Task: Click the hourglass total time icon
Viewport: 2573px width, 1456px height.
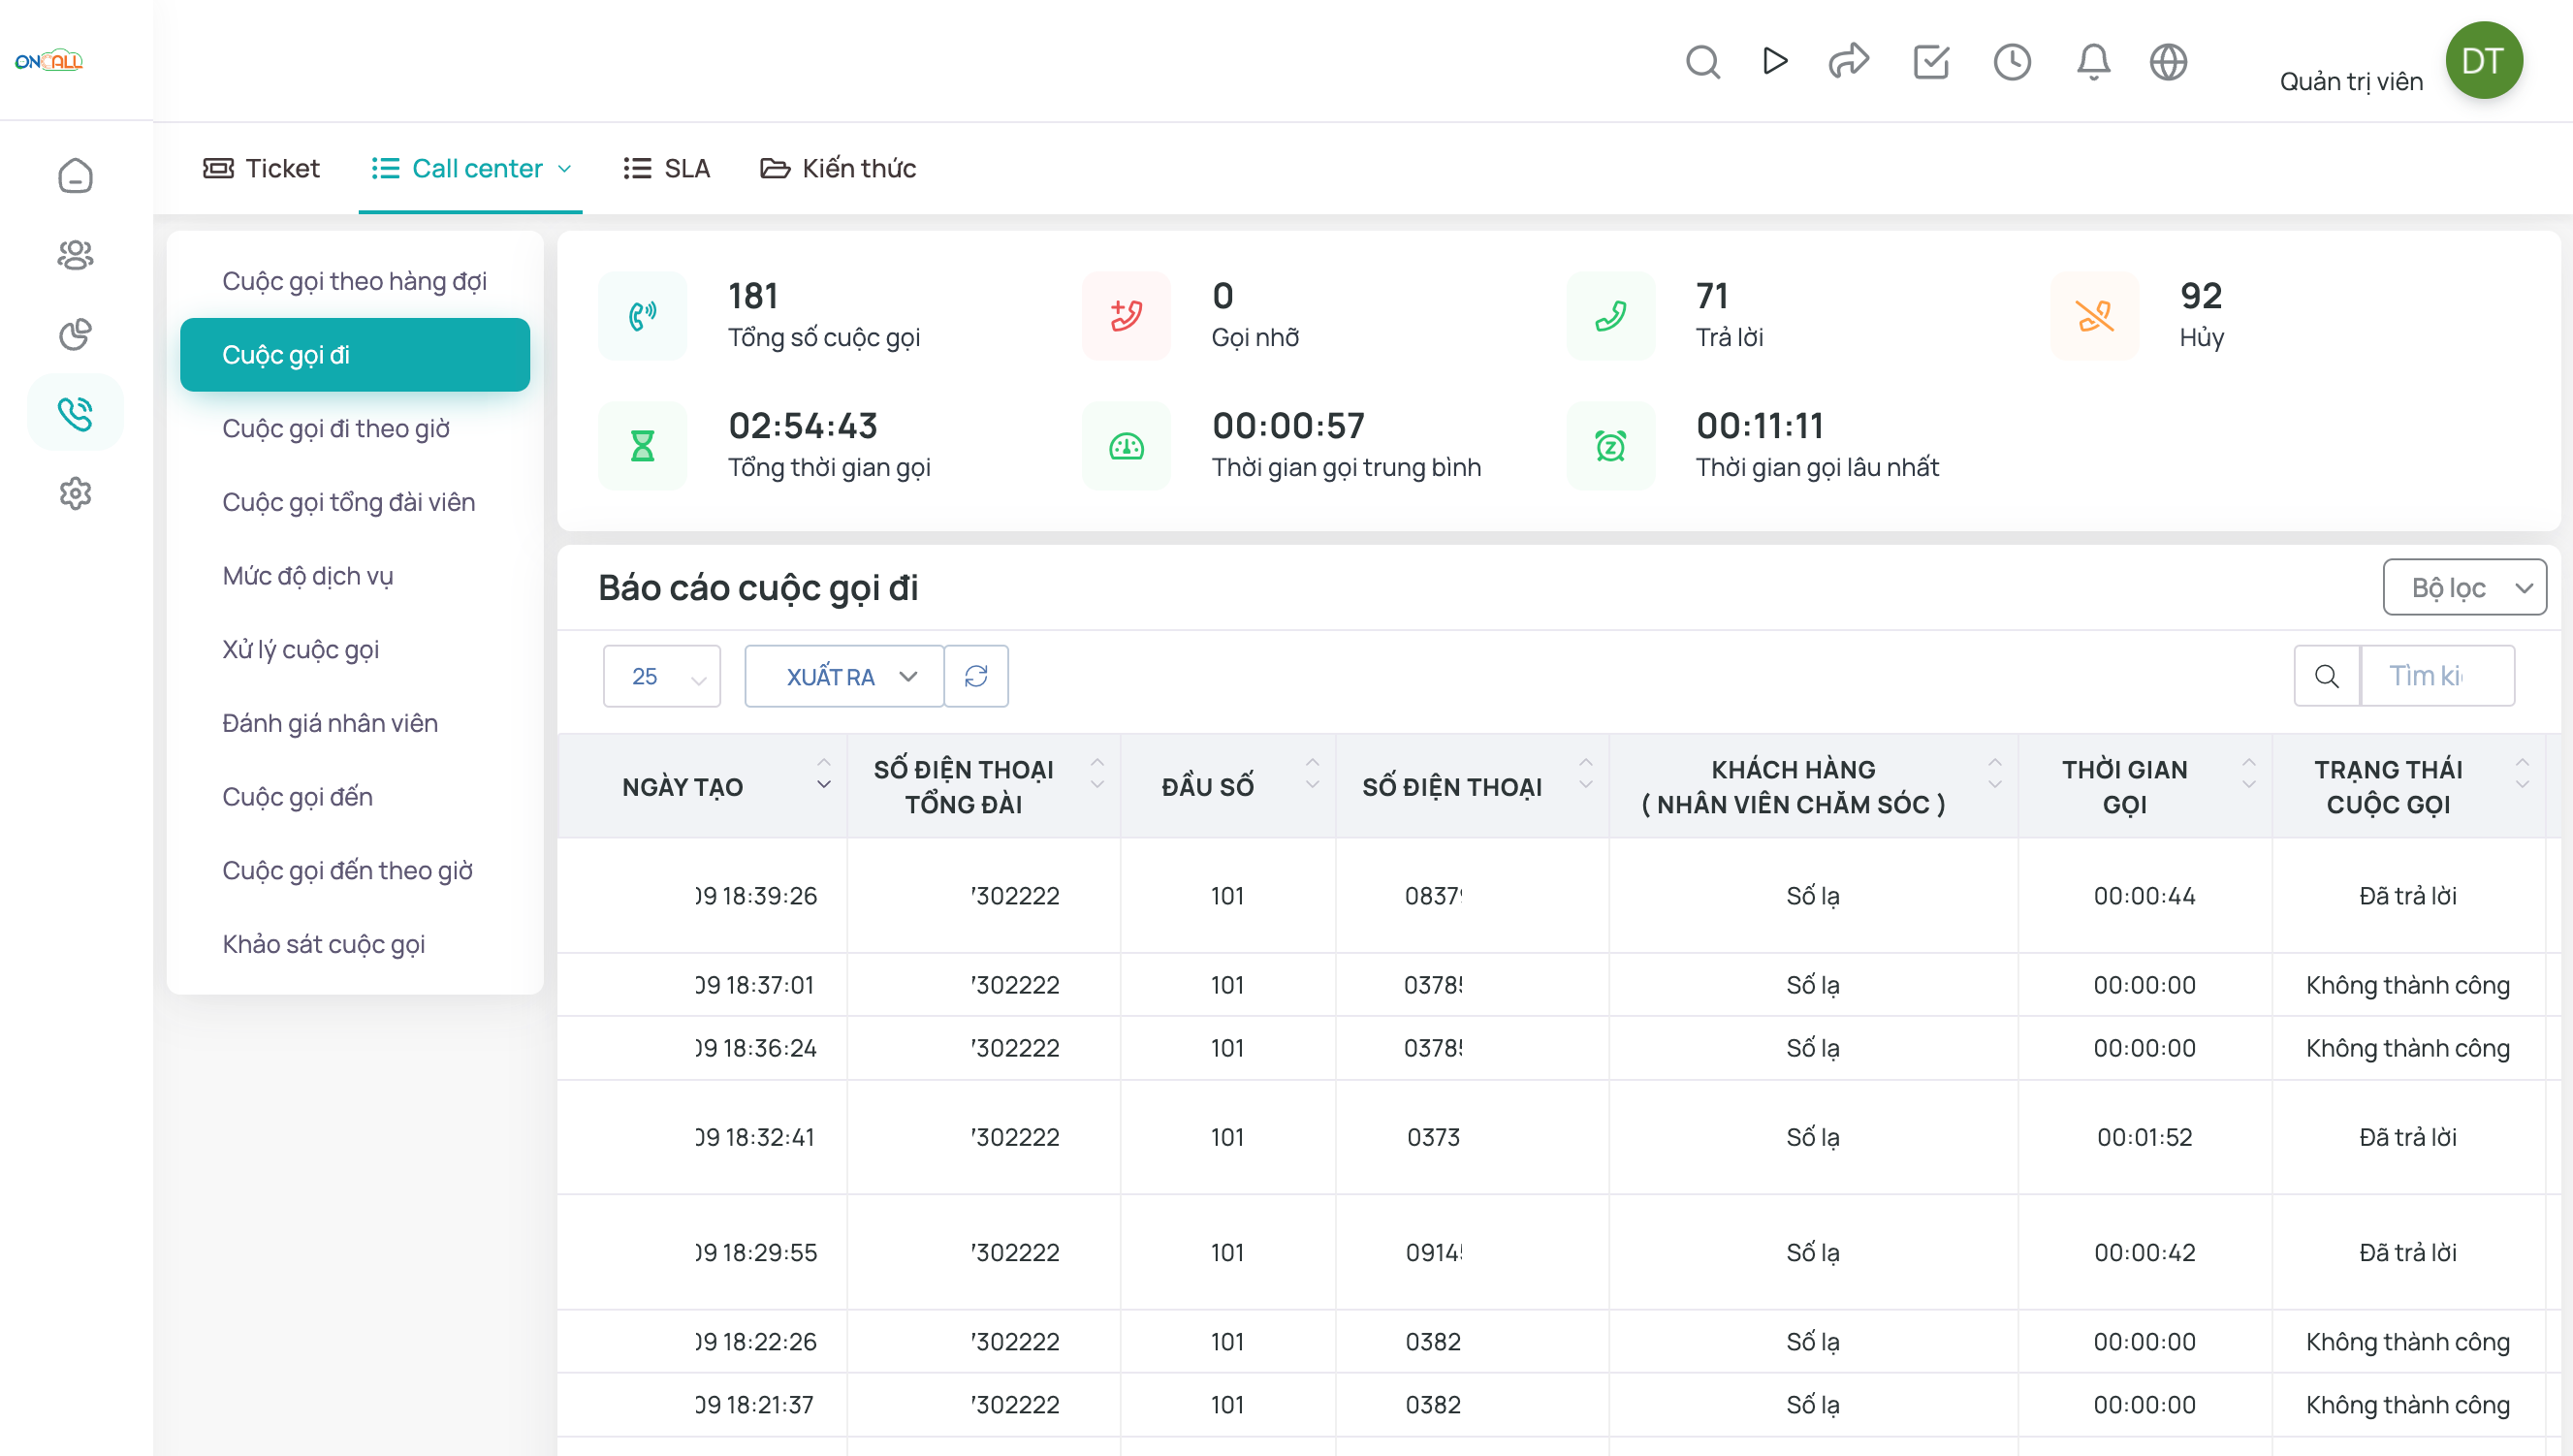Action: click(x=642, y=446)
